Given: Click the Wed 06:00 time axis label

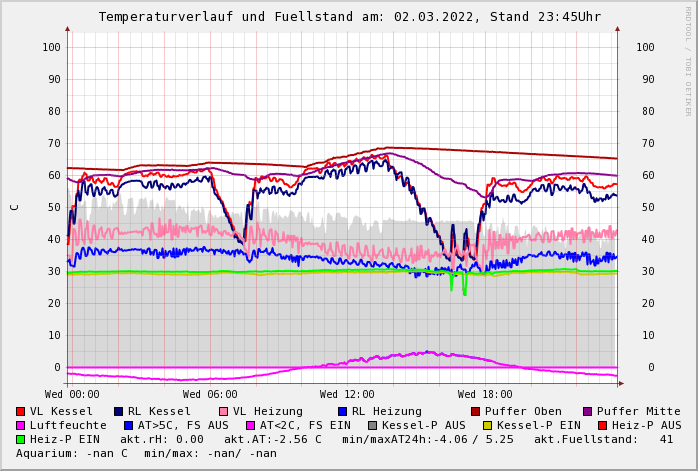Looking at the screenshot, I should (210, 394).
